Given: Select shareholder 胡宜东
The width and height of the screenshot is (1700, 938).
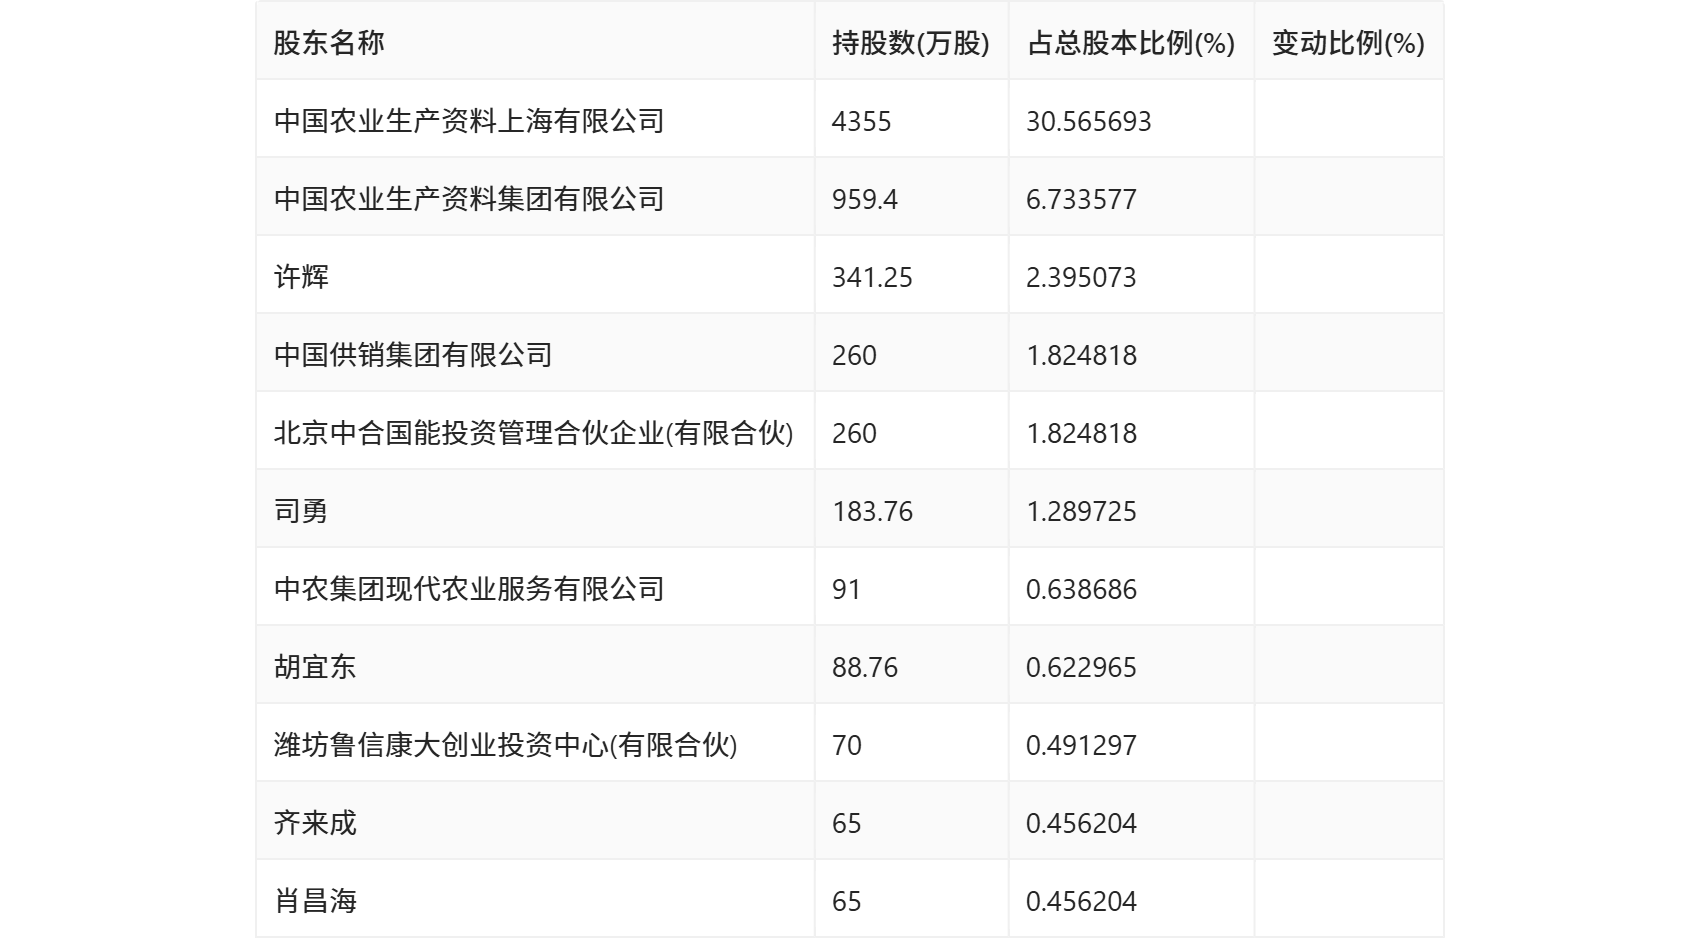Looking at the screenshot, I should coord(315,667).
